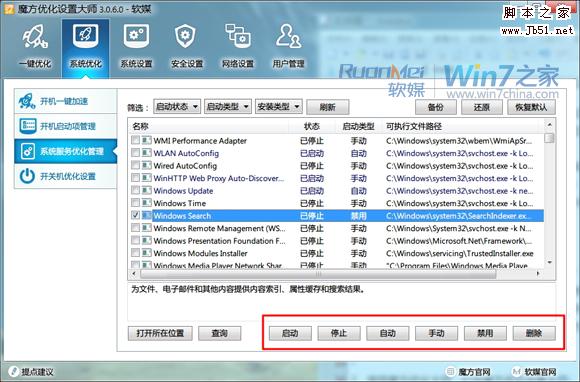Open the 启动类型 filter dropdown
580x382 pixels.
click(x=228, y=107)
